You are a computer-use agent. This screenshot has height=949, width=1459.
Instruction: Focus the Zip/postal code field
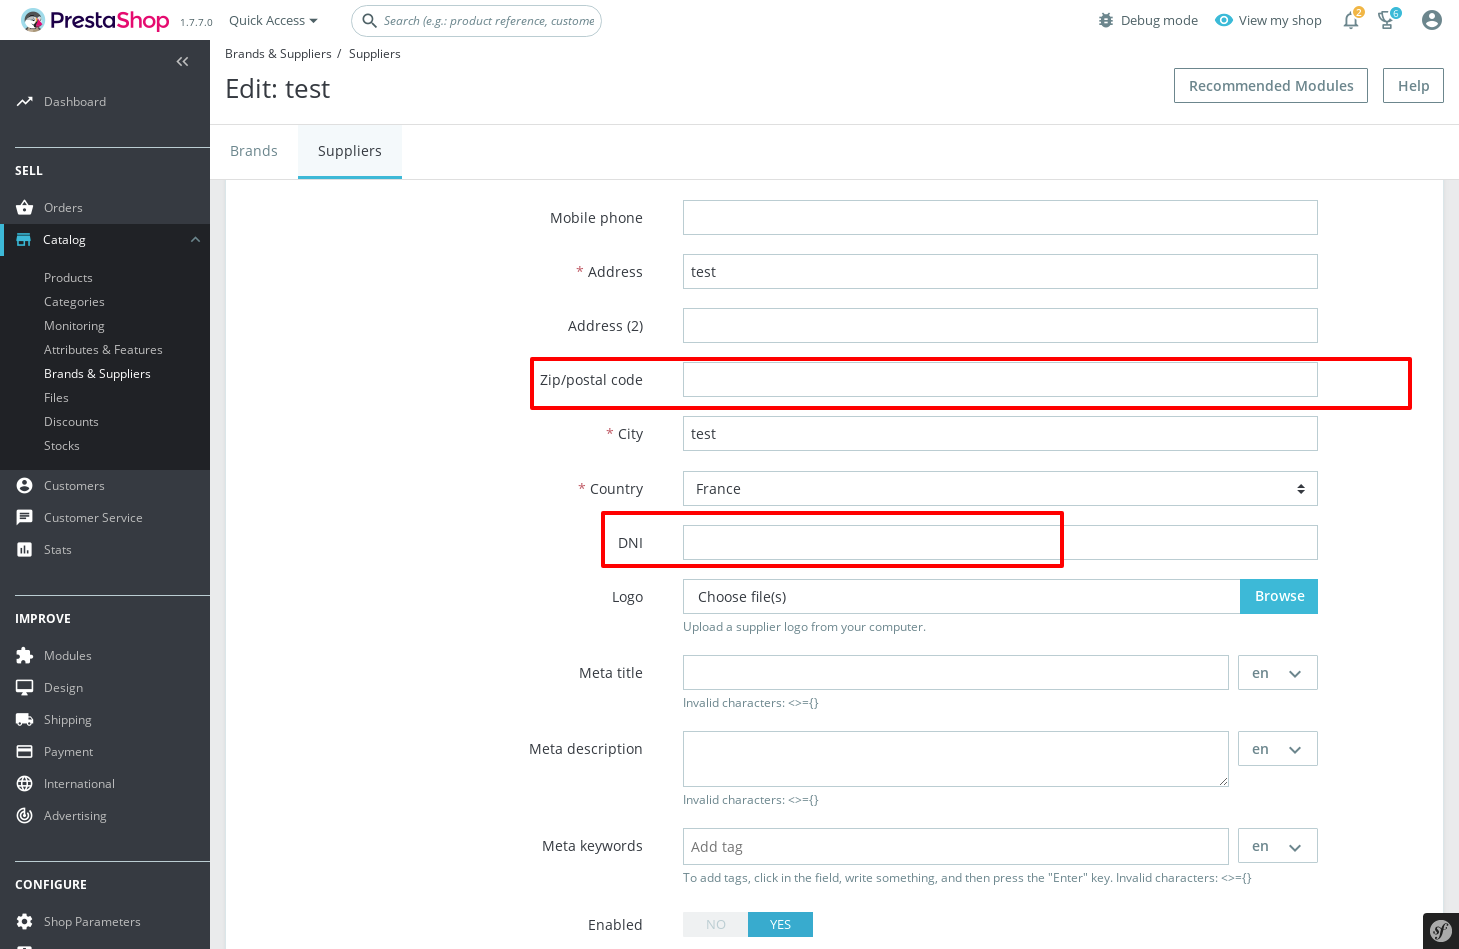point(1000,380)
